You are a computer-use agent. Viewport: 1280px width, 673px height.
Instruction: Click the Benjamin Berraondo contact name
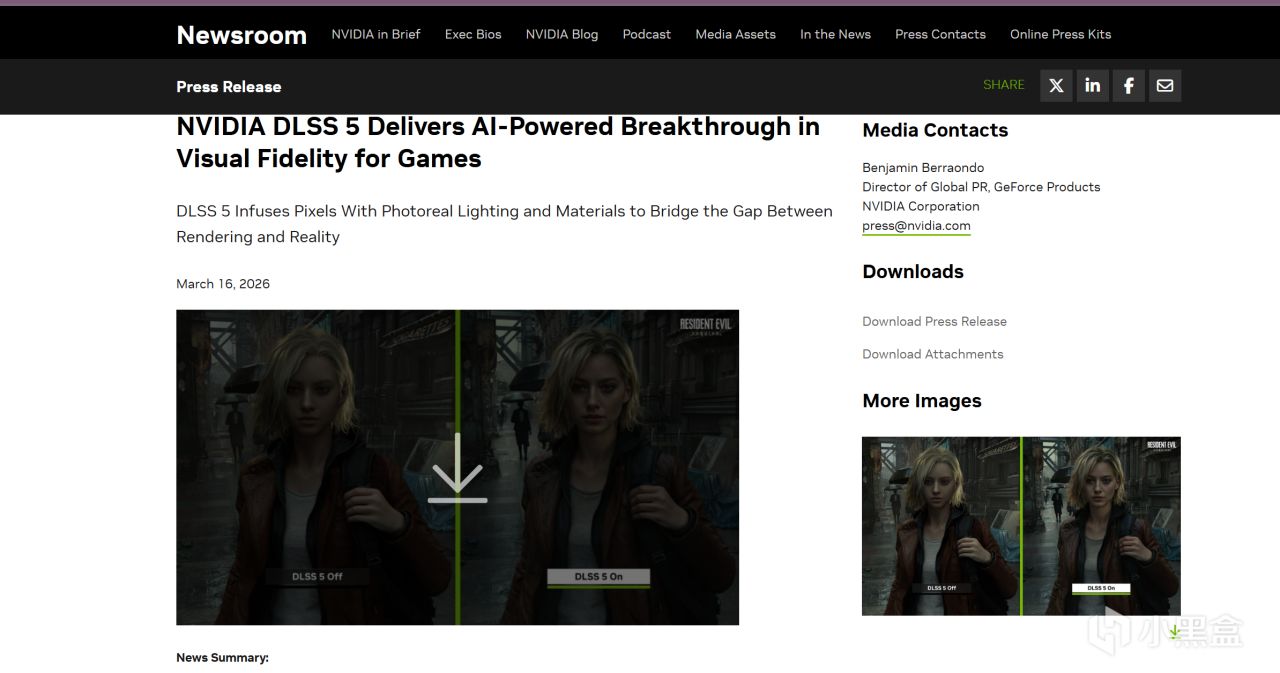(x=923, y=168)
